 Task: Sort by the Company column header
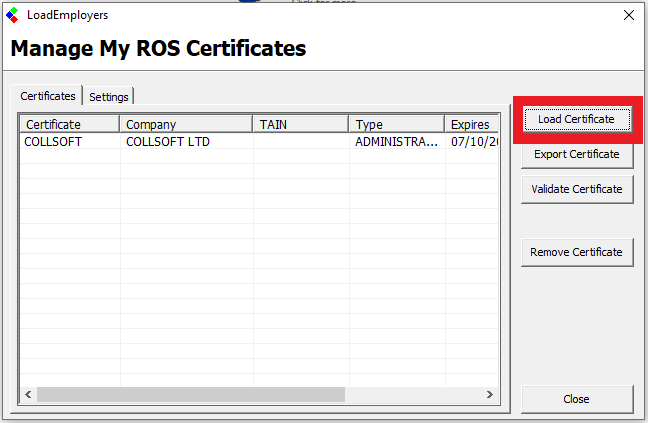pos(186,124)
